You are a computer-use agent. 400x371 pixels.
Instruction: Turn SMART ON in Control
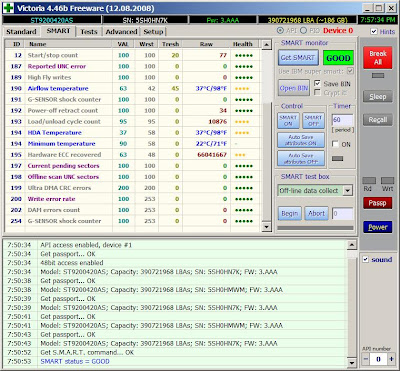click(288, 120)
